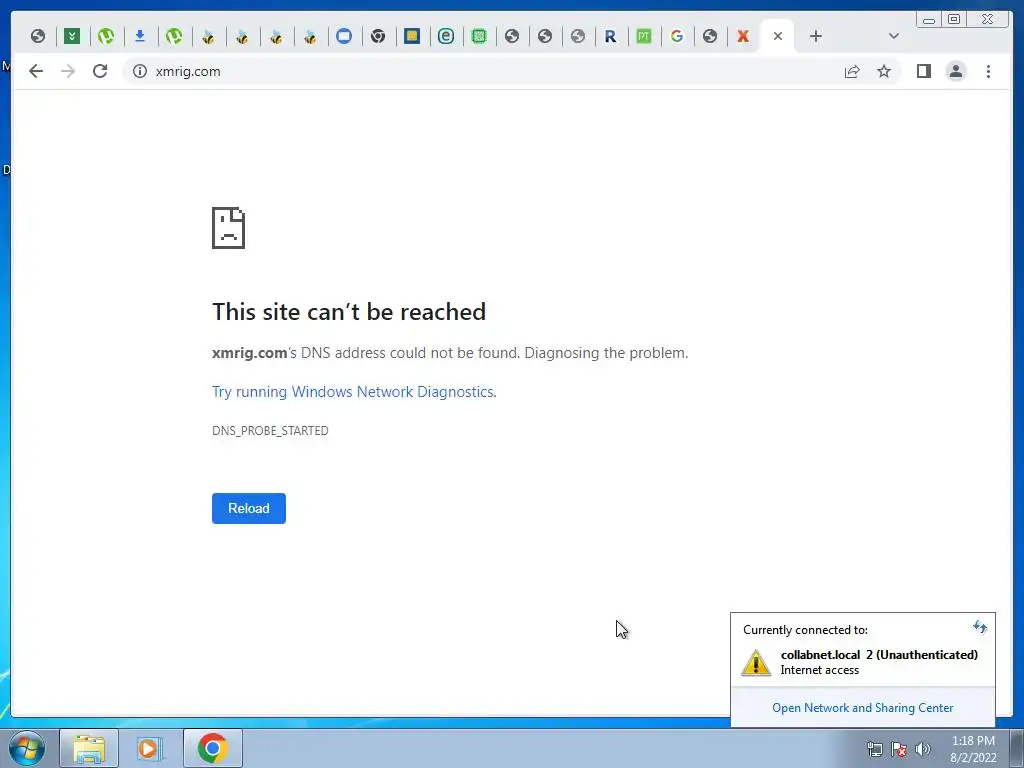Click the taskbar clock showing 1:18 PM
The width and height of the screenshot is (1024, 768).
[973, 749]
